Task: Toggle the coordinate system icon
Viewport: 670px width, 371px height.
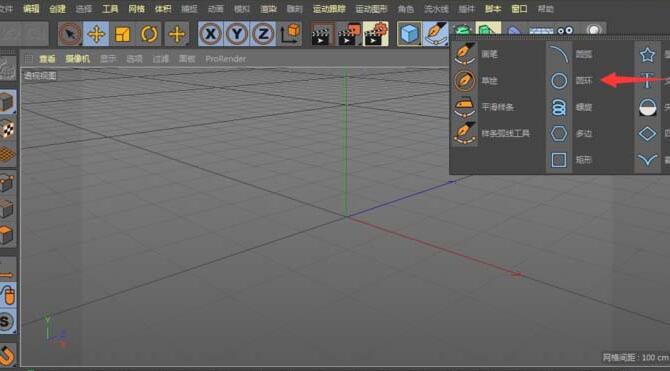Action: pos(290,34)
